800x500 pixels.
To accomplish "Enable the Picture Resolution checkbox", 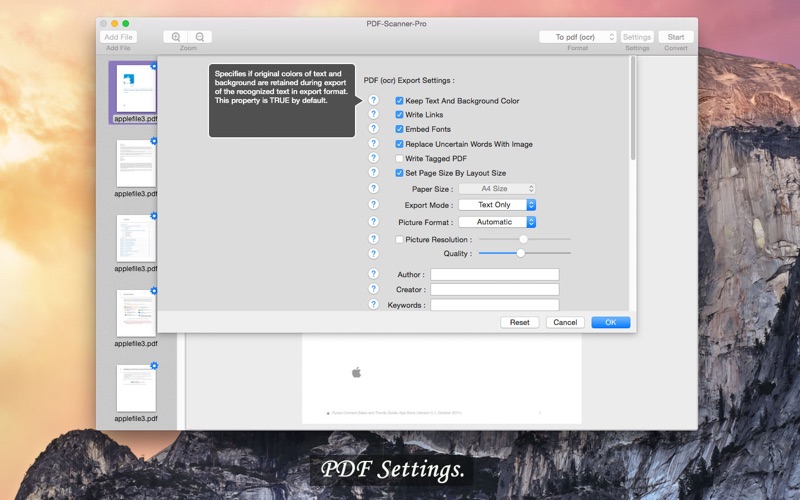I will (399, 239).
